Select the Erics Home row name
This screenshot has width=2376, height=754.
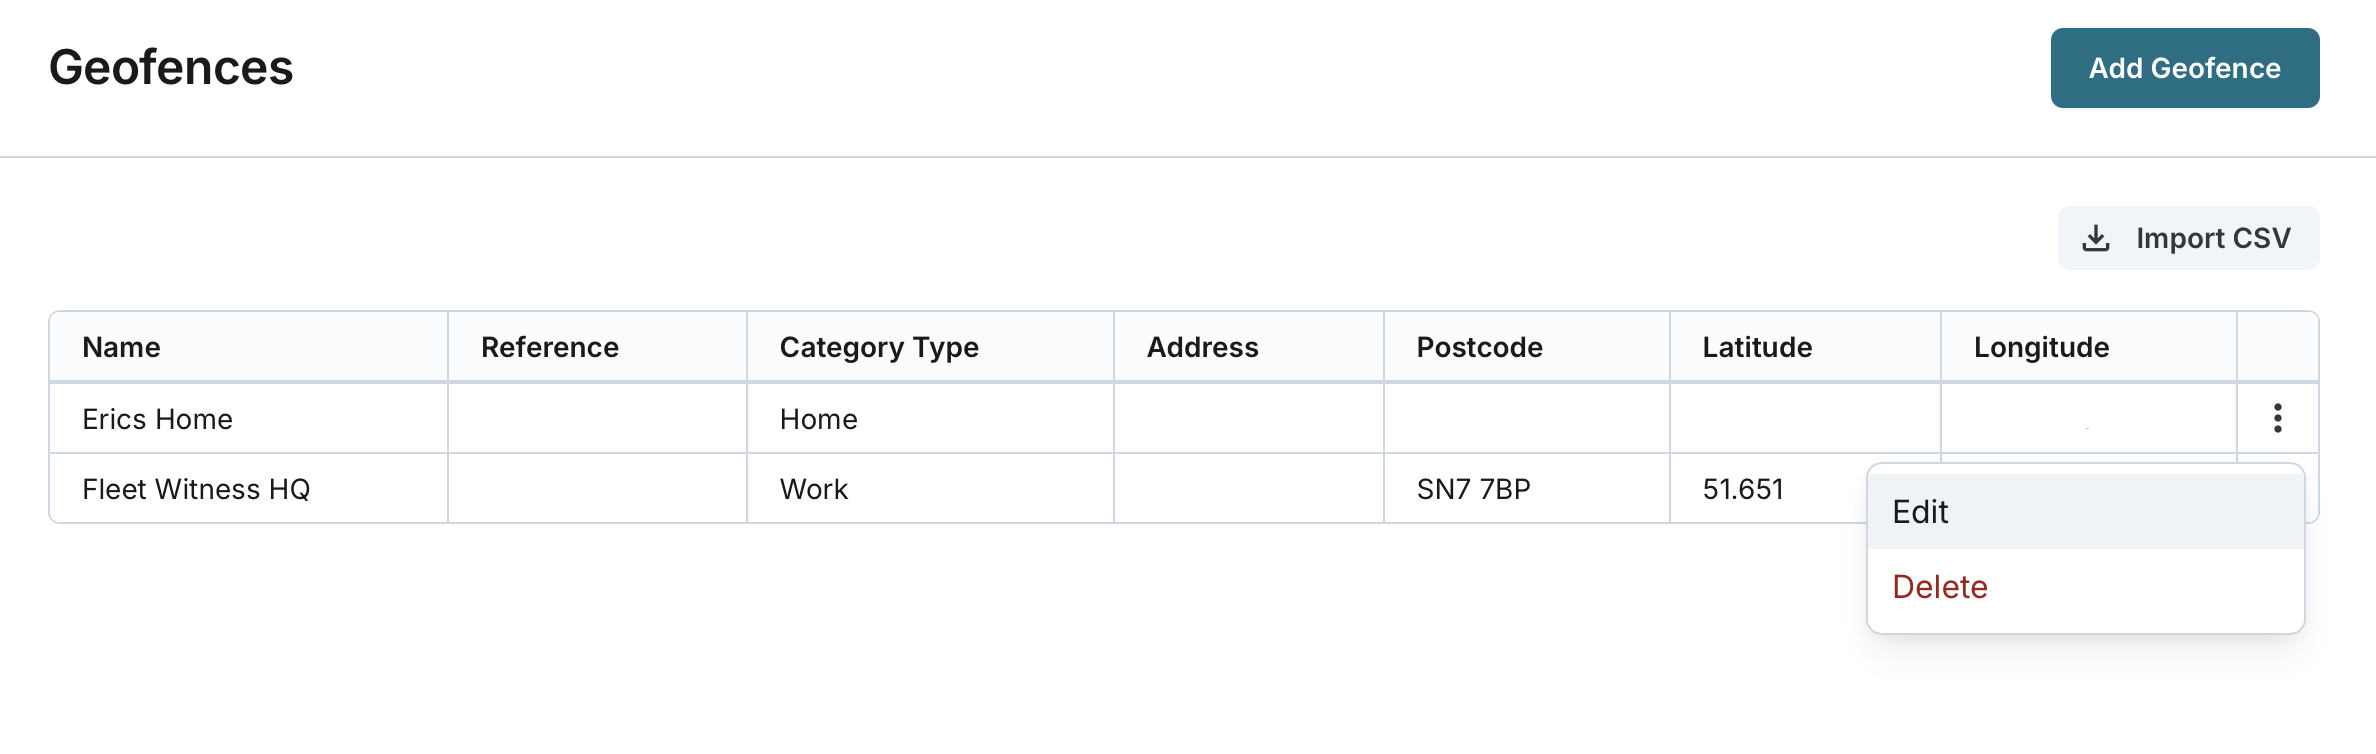coord(157,419)
